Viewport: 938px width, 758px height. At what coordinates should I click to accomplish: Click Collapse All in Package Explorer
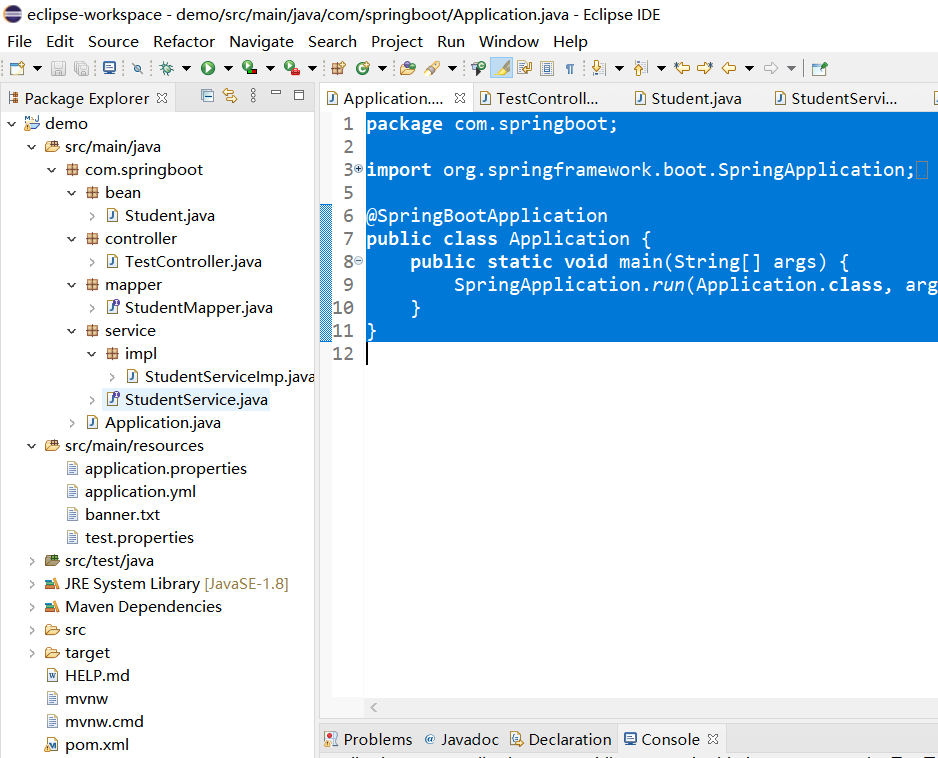(208, 96)
